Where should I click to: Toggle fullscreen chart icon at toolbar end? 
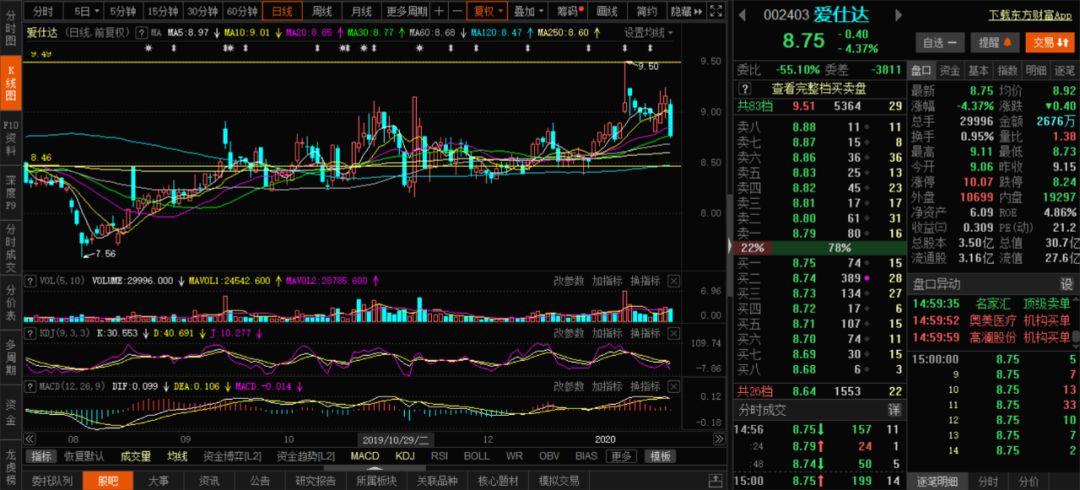pos(716,11)
